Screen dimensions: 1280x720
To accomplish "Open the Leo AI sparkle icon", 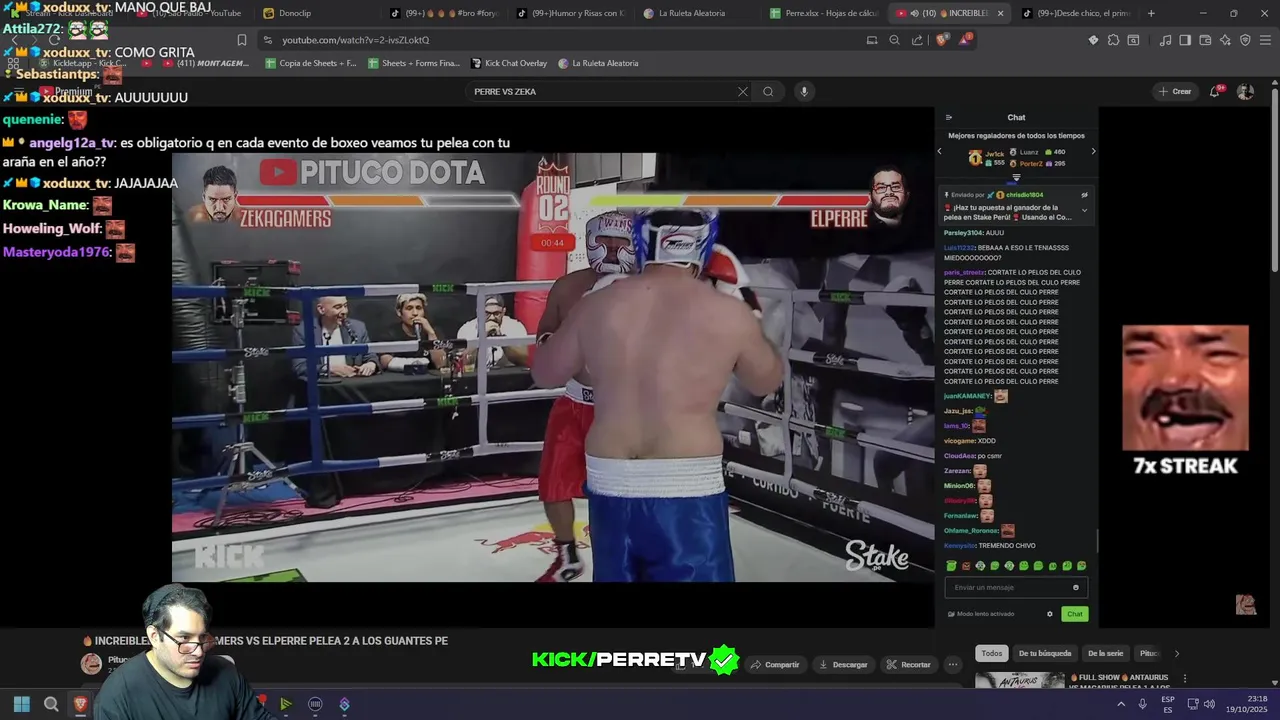I will (x=1225, y=40).
